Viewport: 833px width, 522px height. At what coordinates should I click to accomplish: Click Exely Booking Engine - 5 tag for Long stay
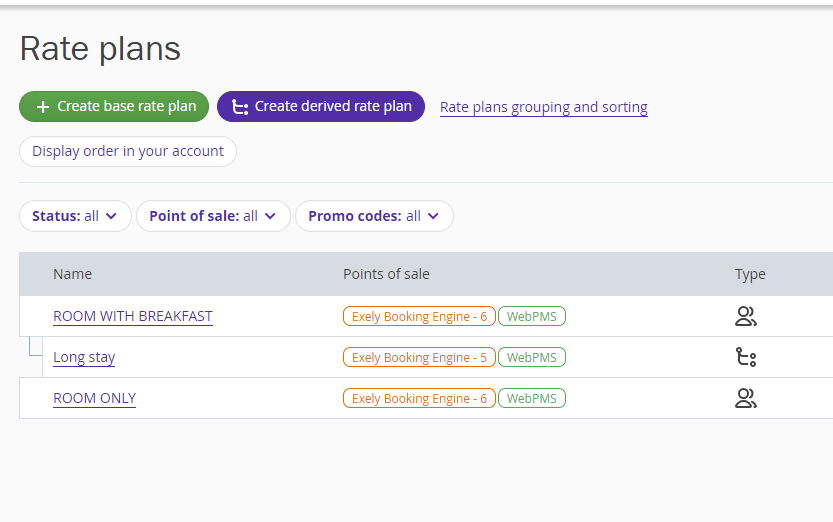[419, 357]
